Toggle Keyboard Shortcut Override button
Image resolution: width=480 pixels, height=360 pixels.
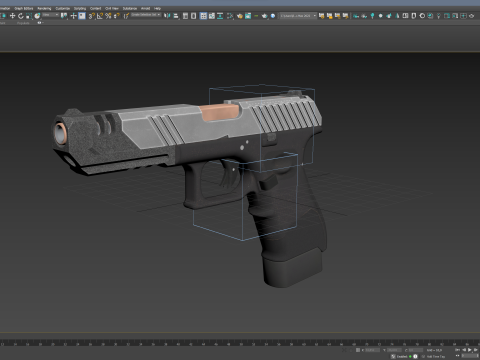[82, 16]
